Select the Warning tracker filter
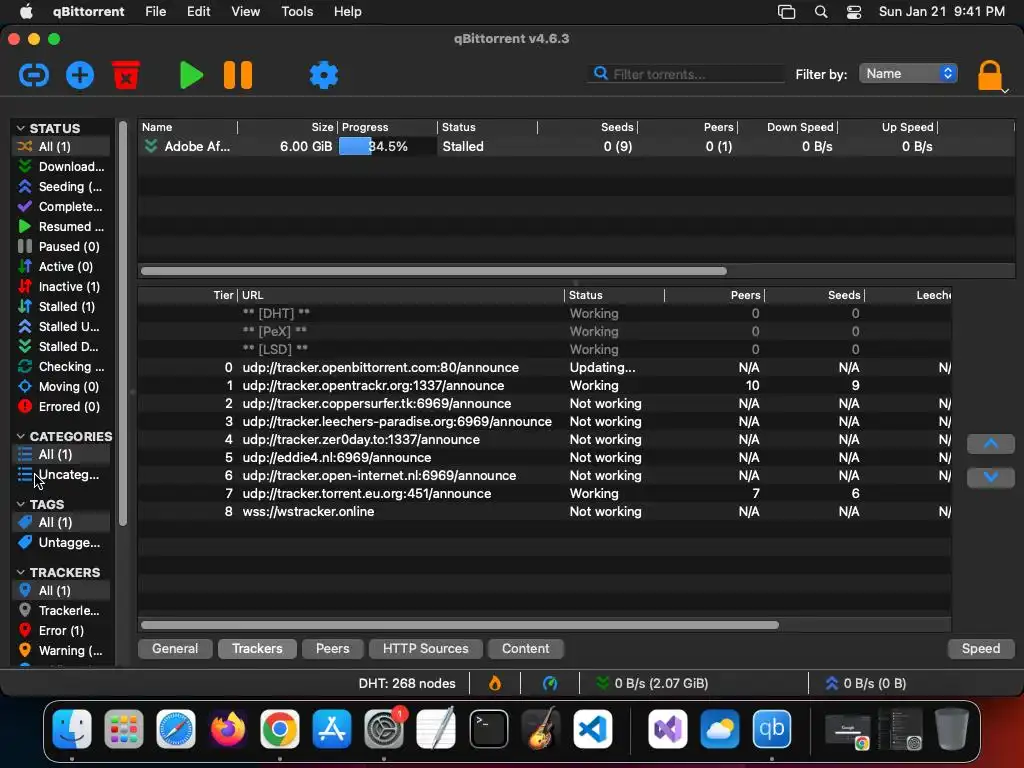The image size is (1024, 768). coord(61,650)
